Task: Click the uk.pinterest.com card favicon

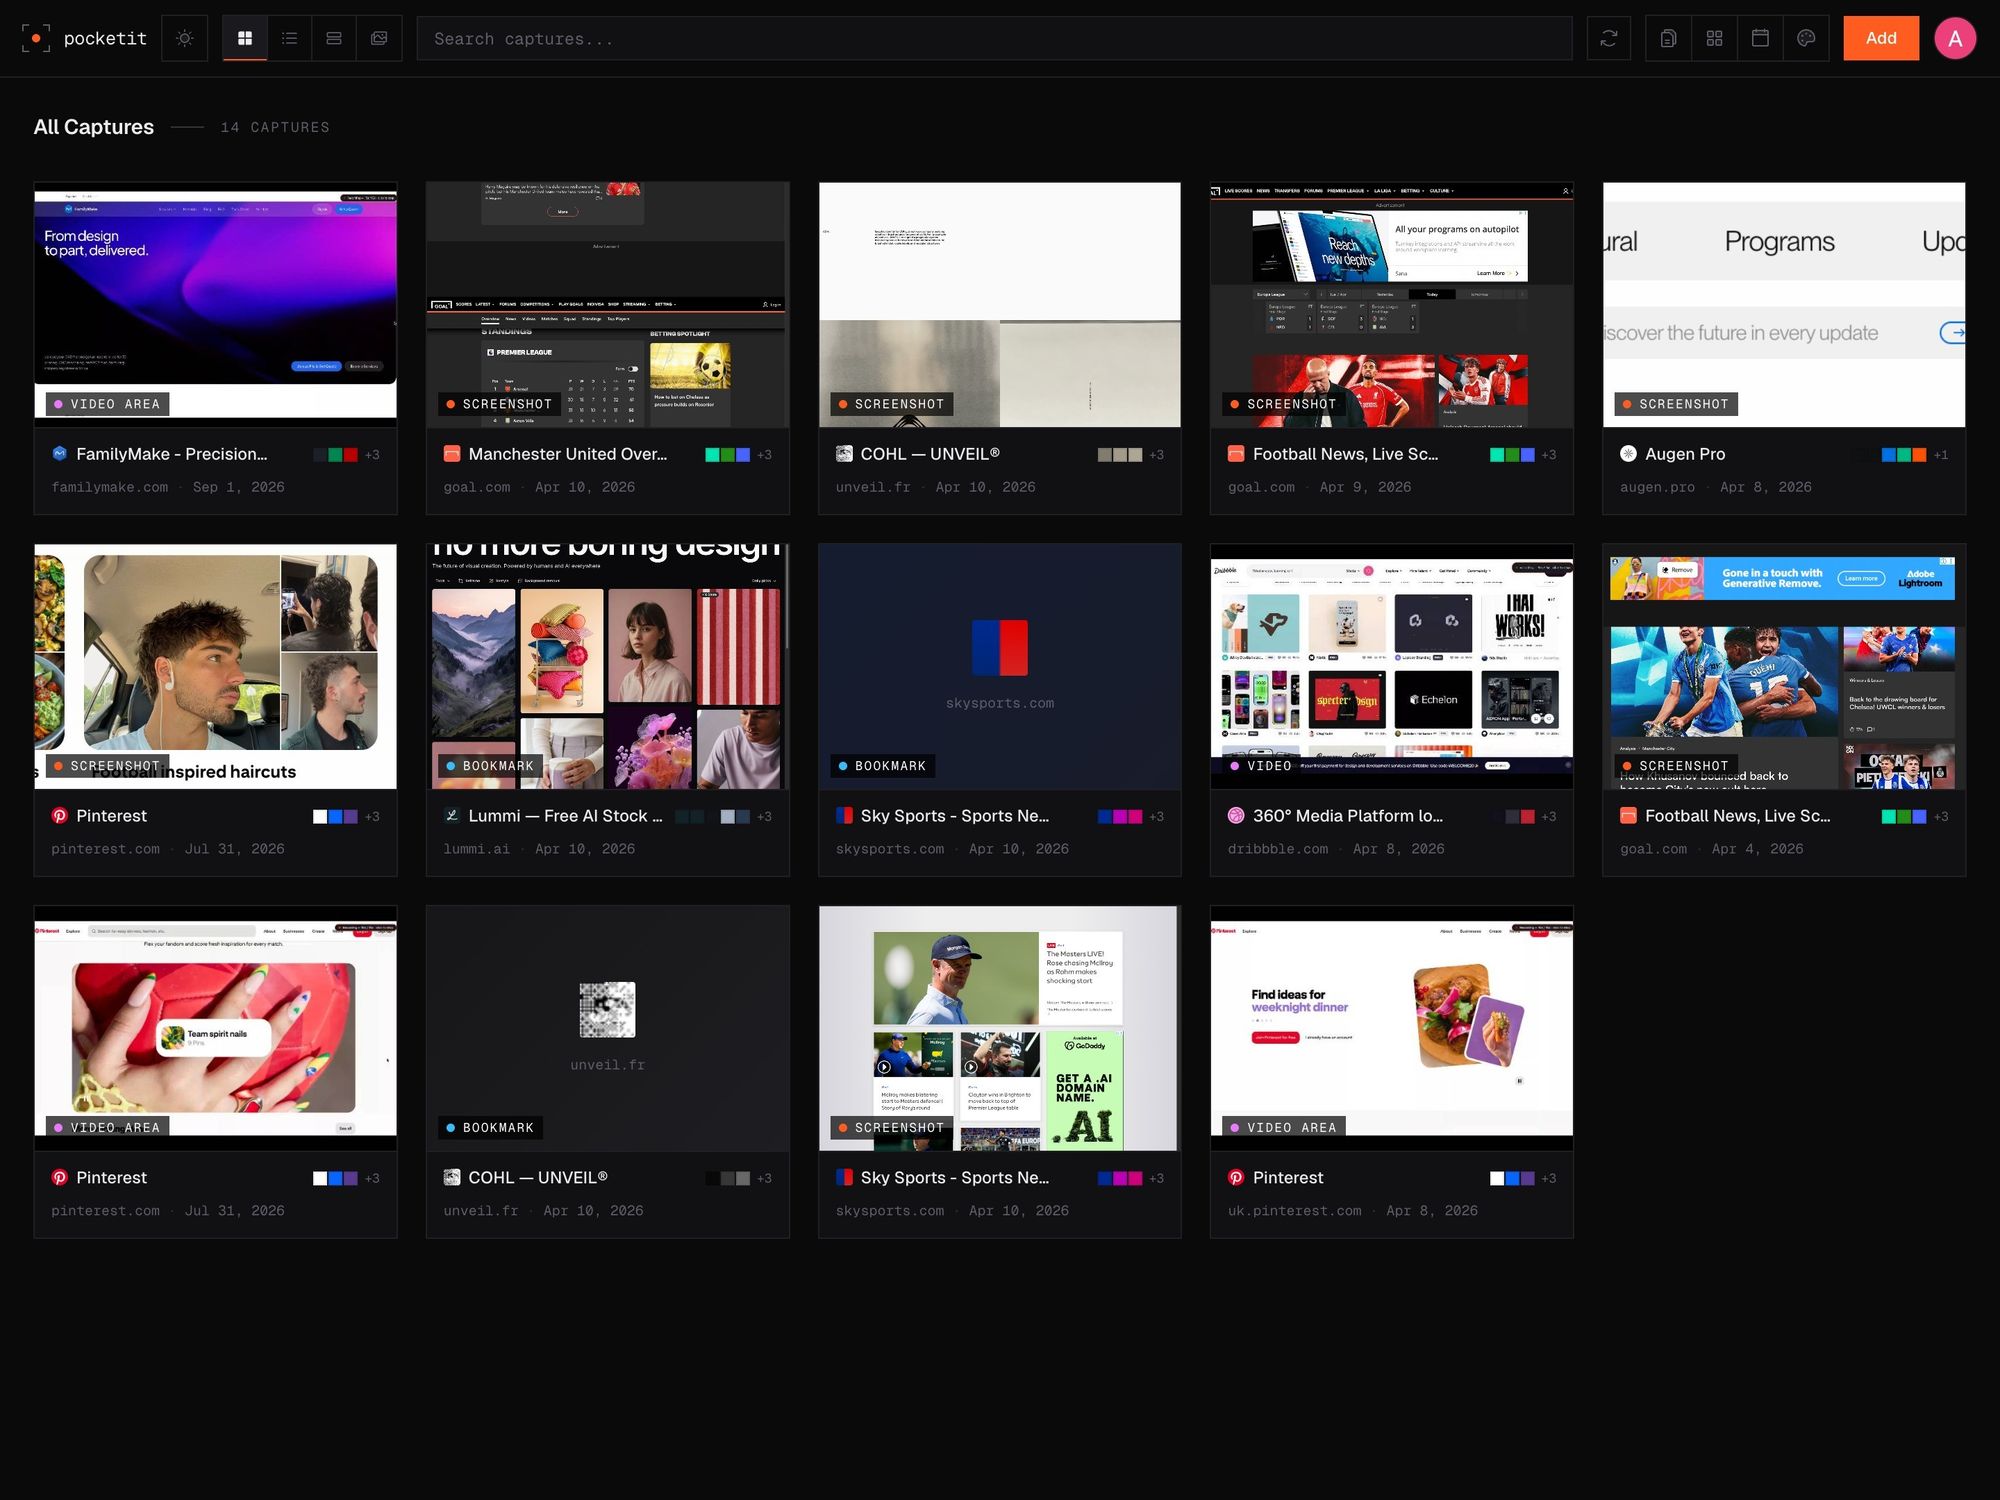Action: click(1236, 1177)
